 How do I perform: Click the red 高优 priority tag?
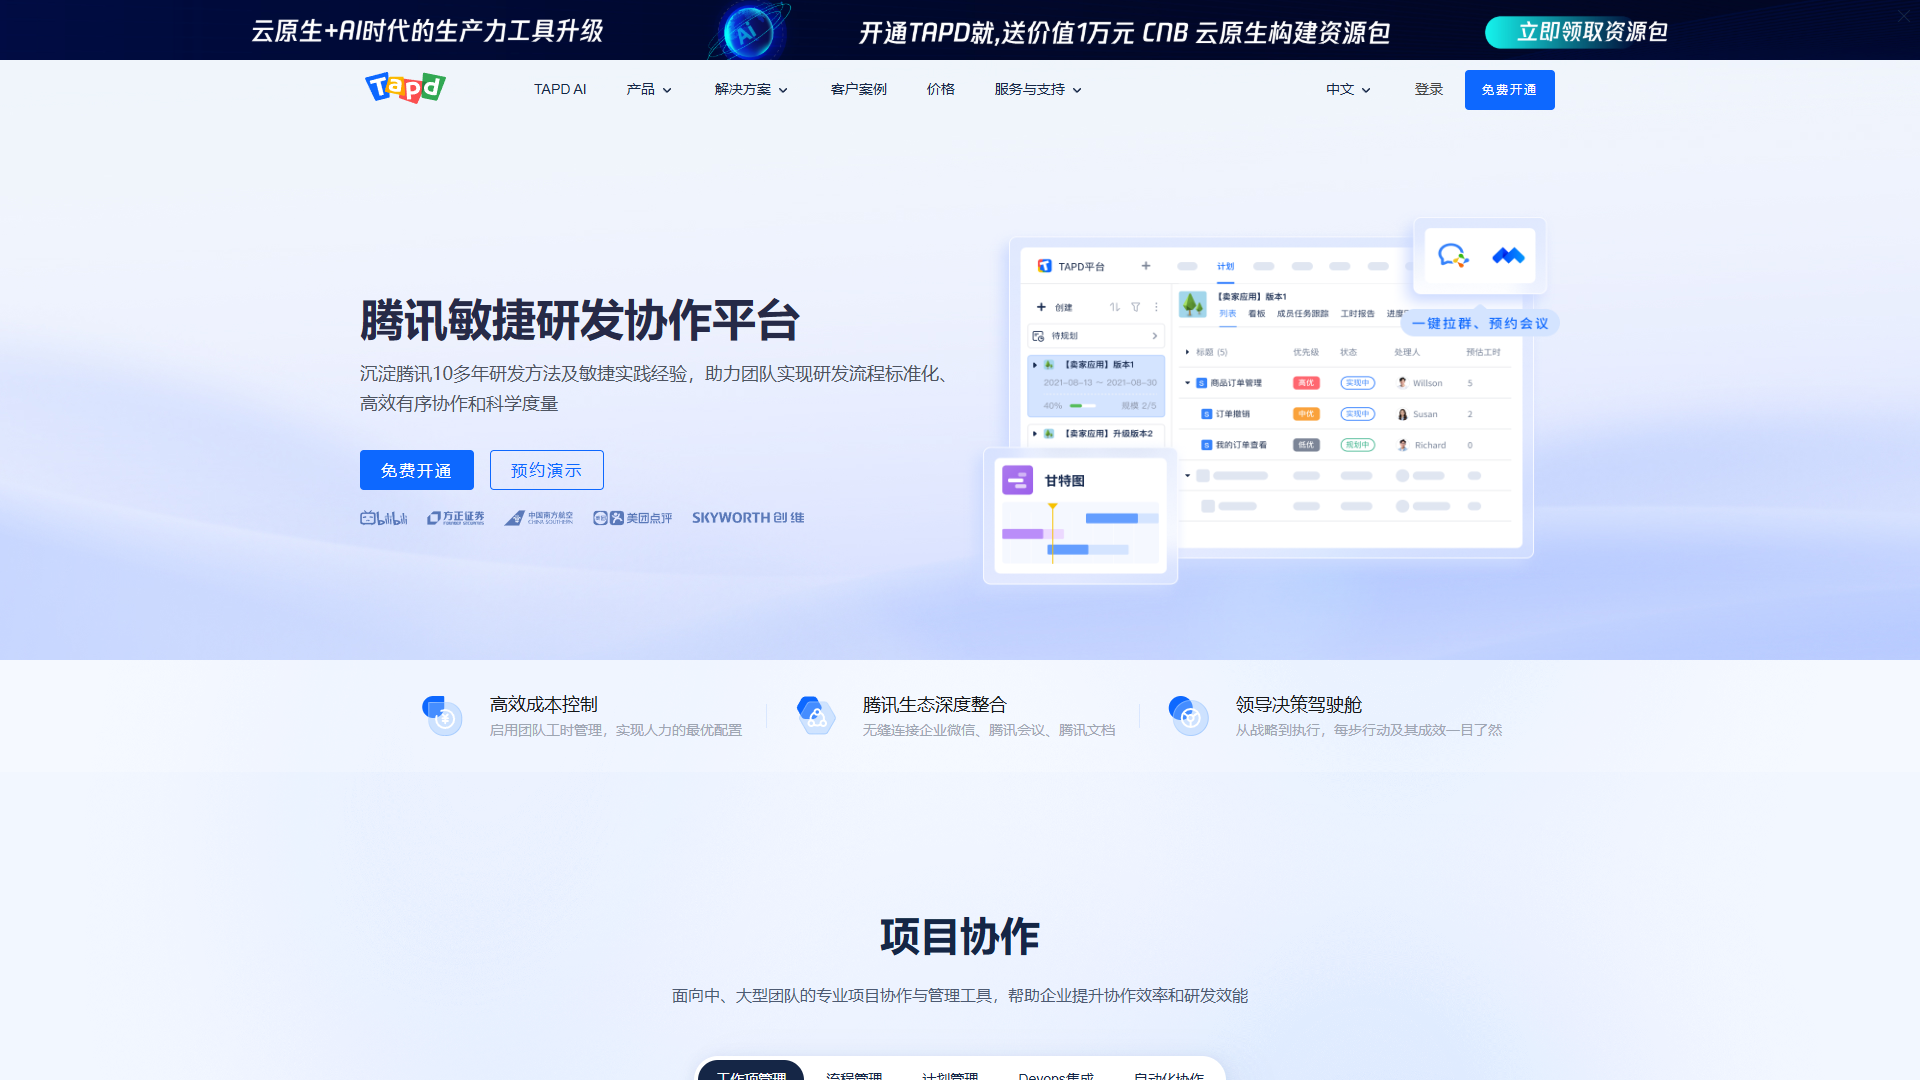point(1306,383)
